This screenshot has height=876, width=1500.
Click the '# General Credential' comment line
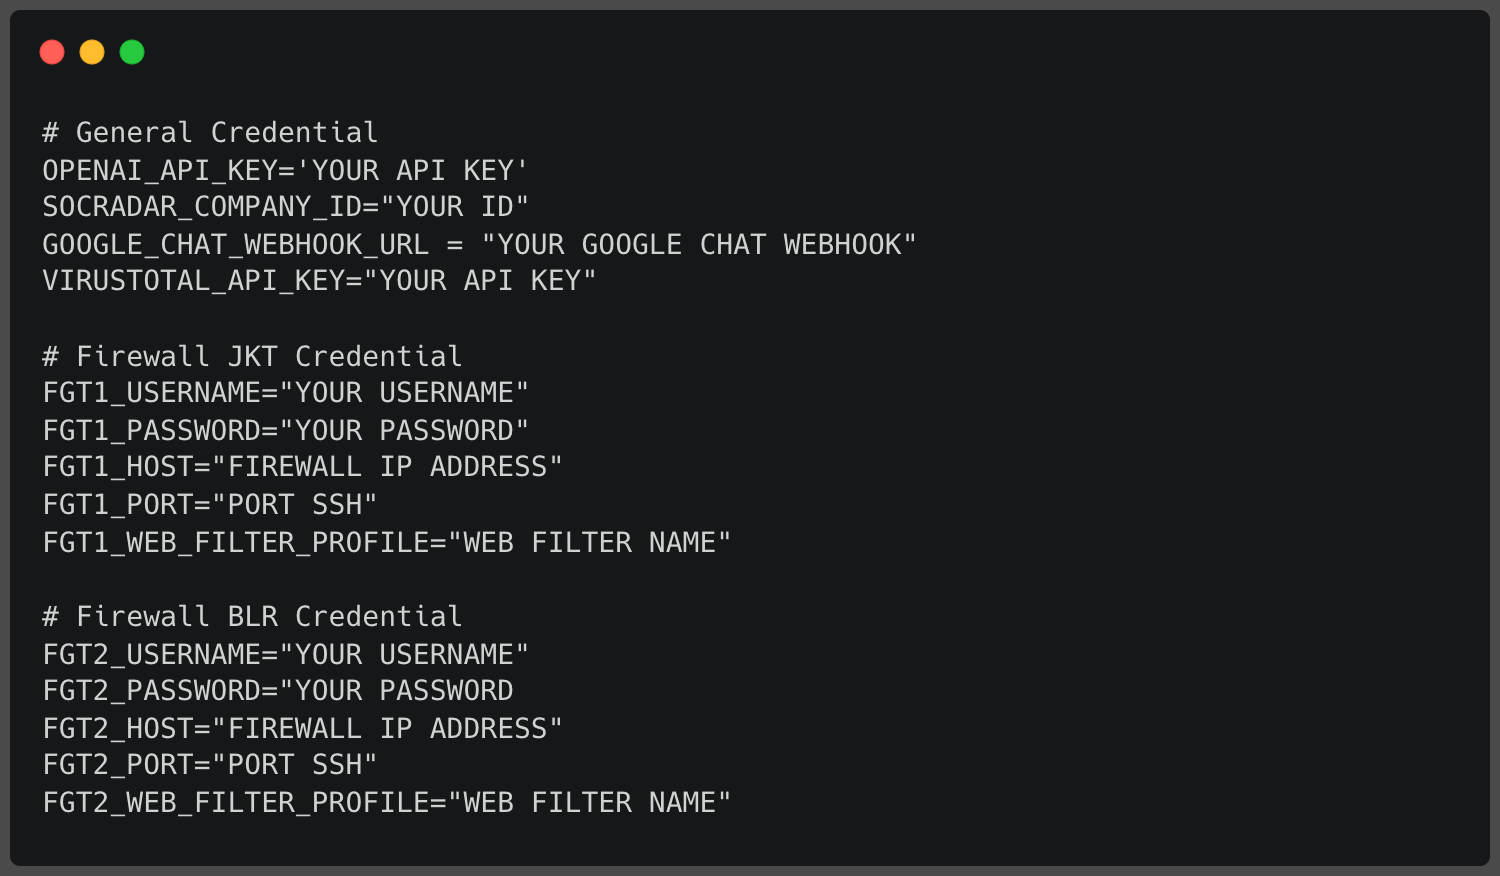(210, 133)
